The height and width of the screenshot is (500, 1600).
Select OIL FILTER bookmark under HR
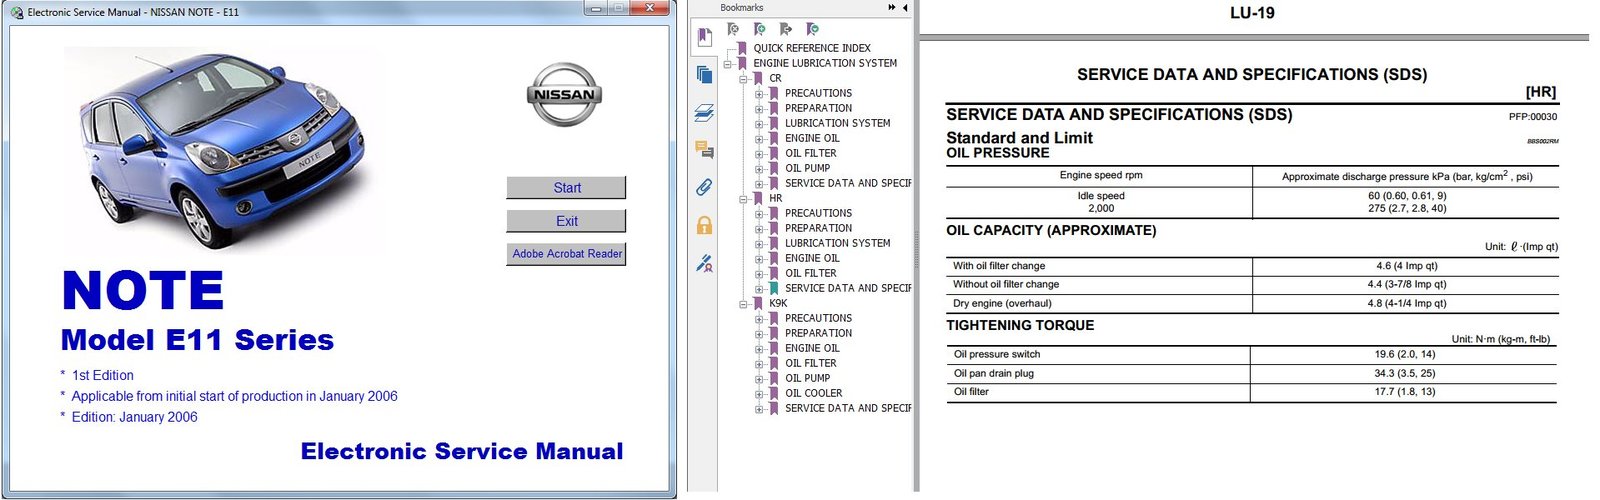coord(810,273)
